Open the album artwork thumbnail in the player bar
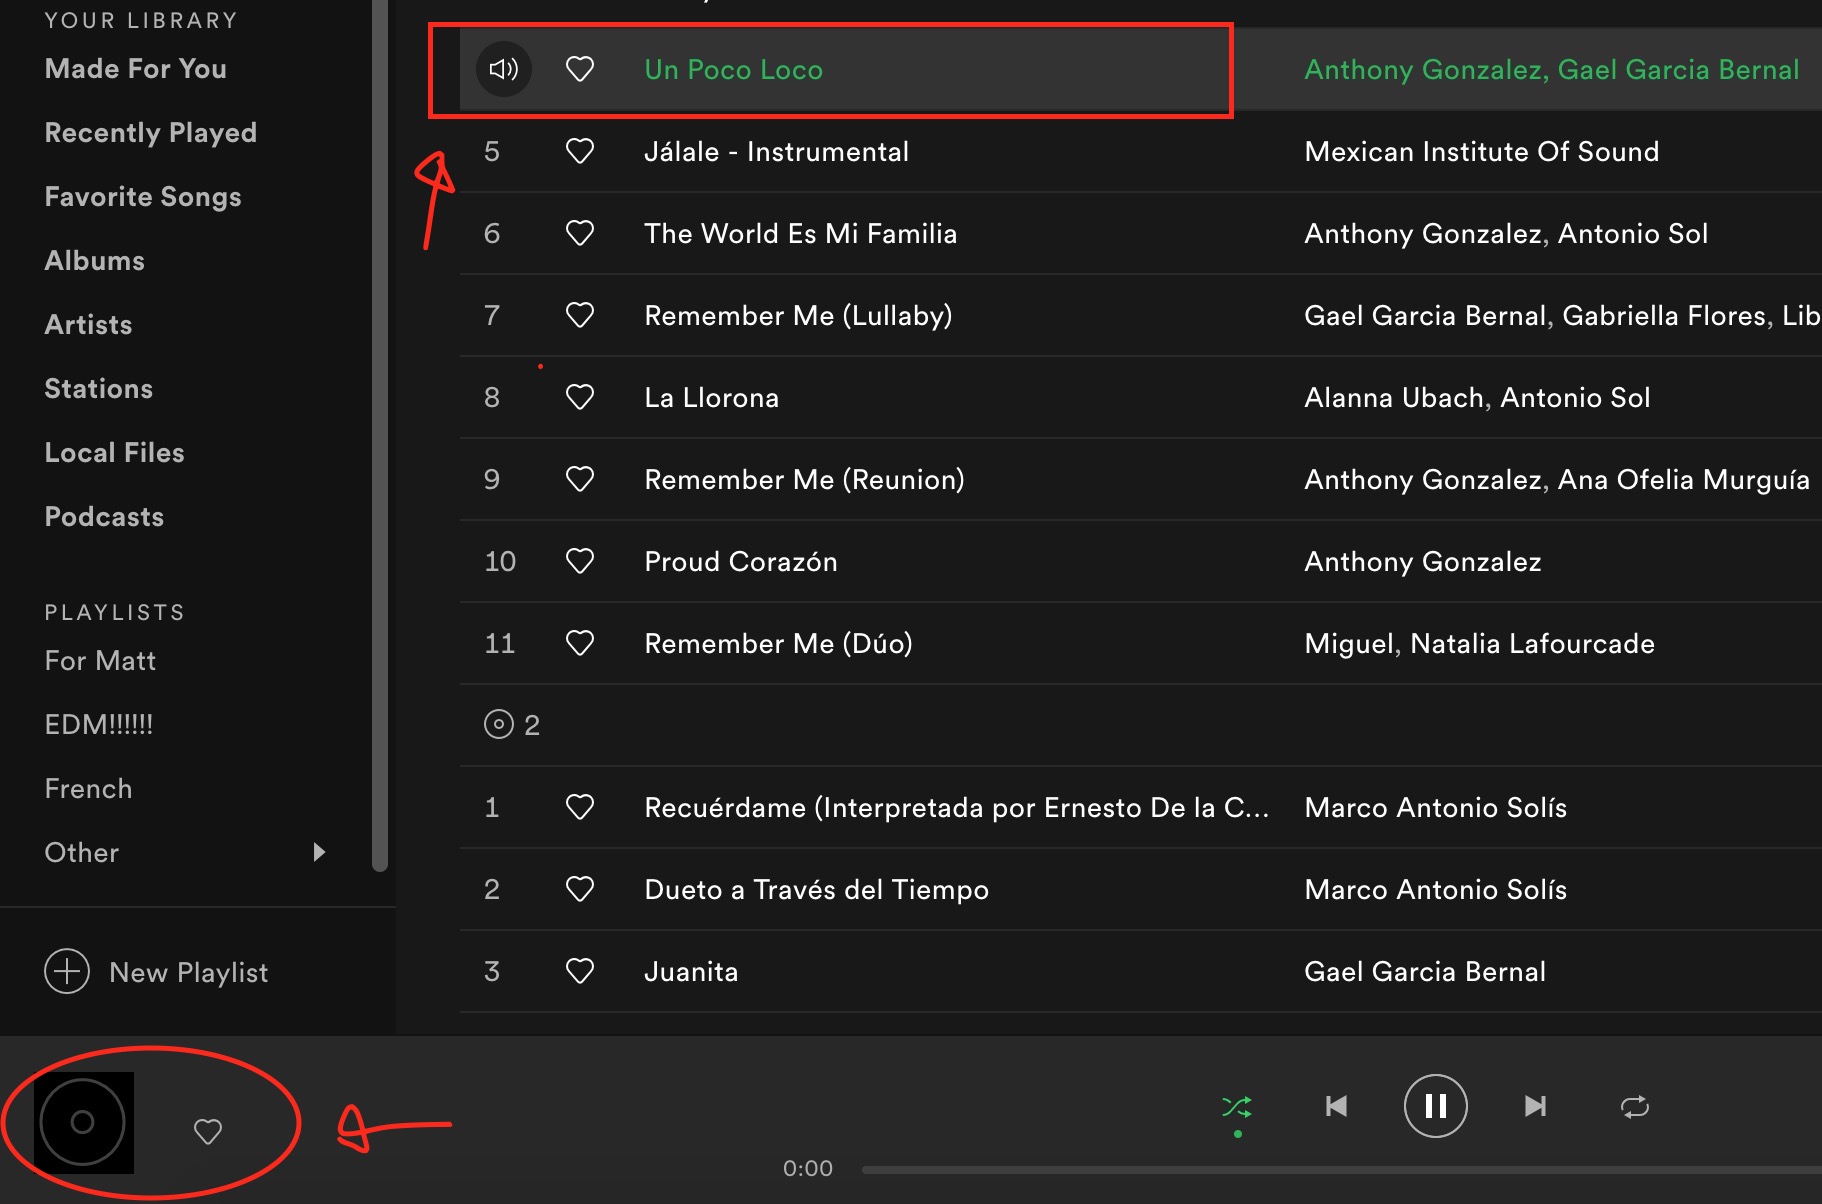 click(x=81, y=1121)
